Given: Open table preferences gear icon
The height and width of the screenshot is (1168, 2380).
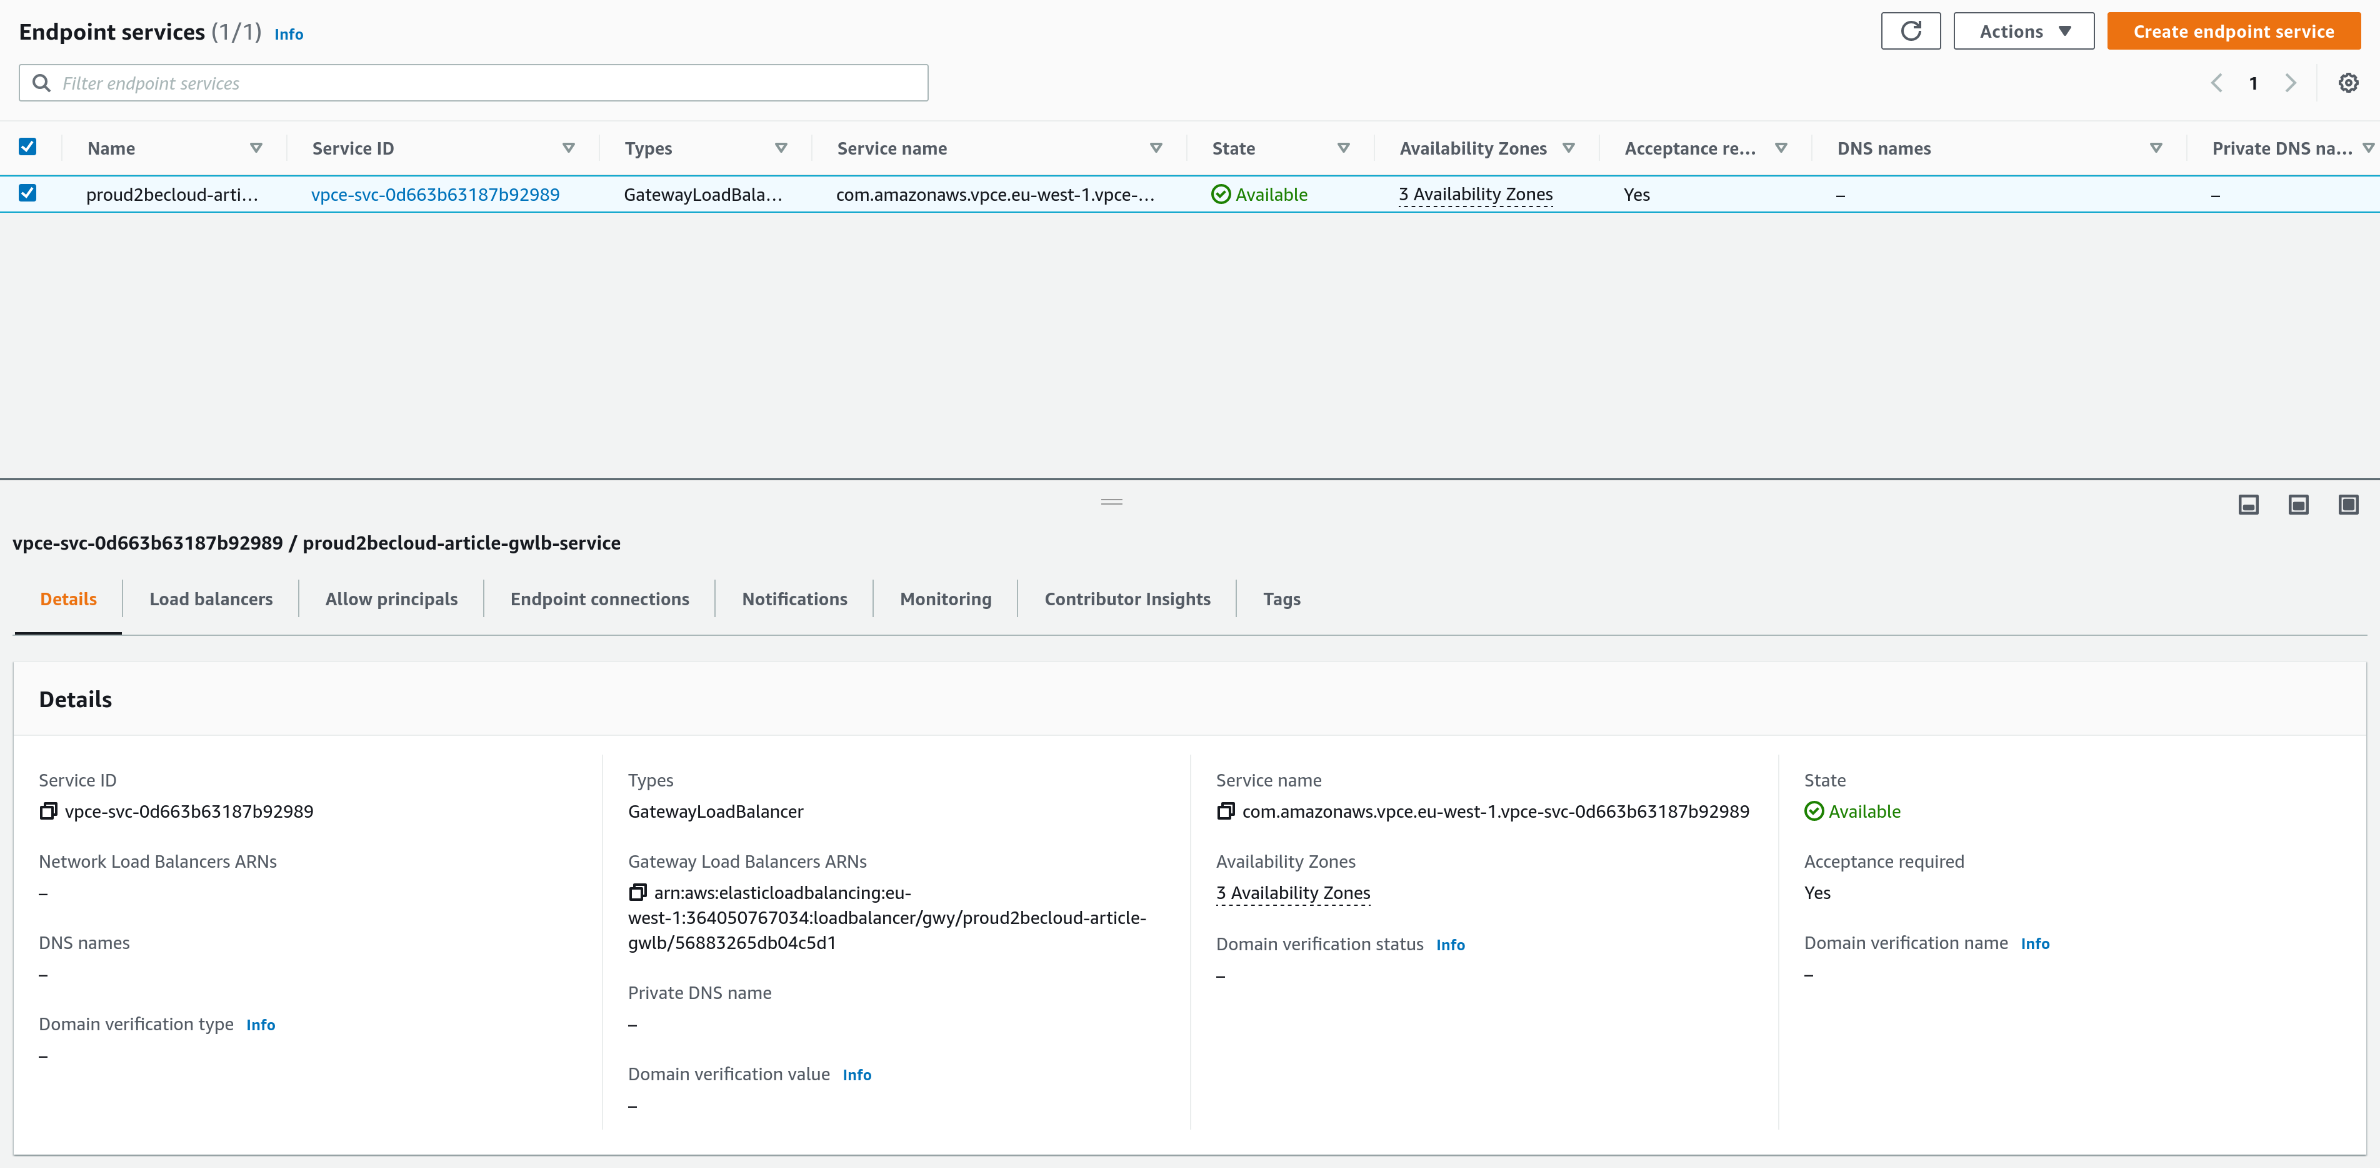Looking at the screenshot, I should (x=2348, y=83).
